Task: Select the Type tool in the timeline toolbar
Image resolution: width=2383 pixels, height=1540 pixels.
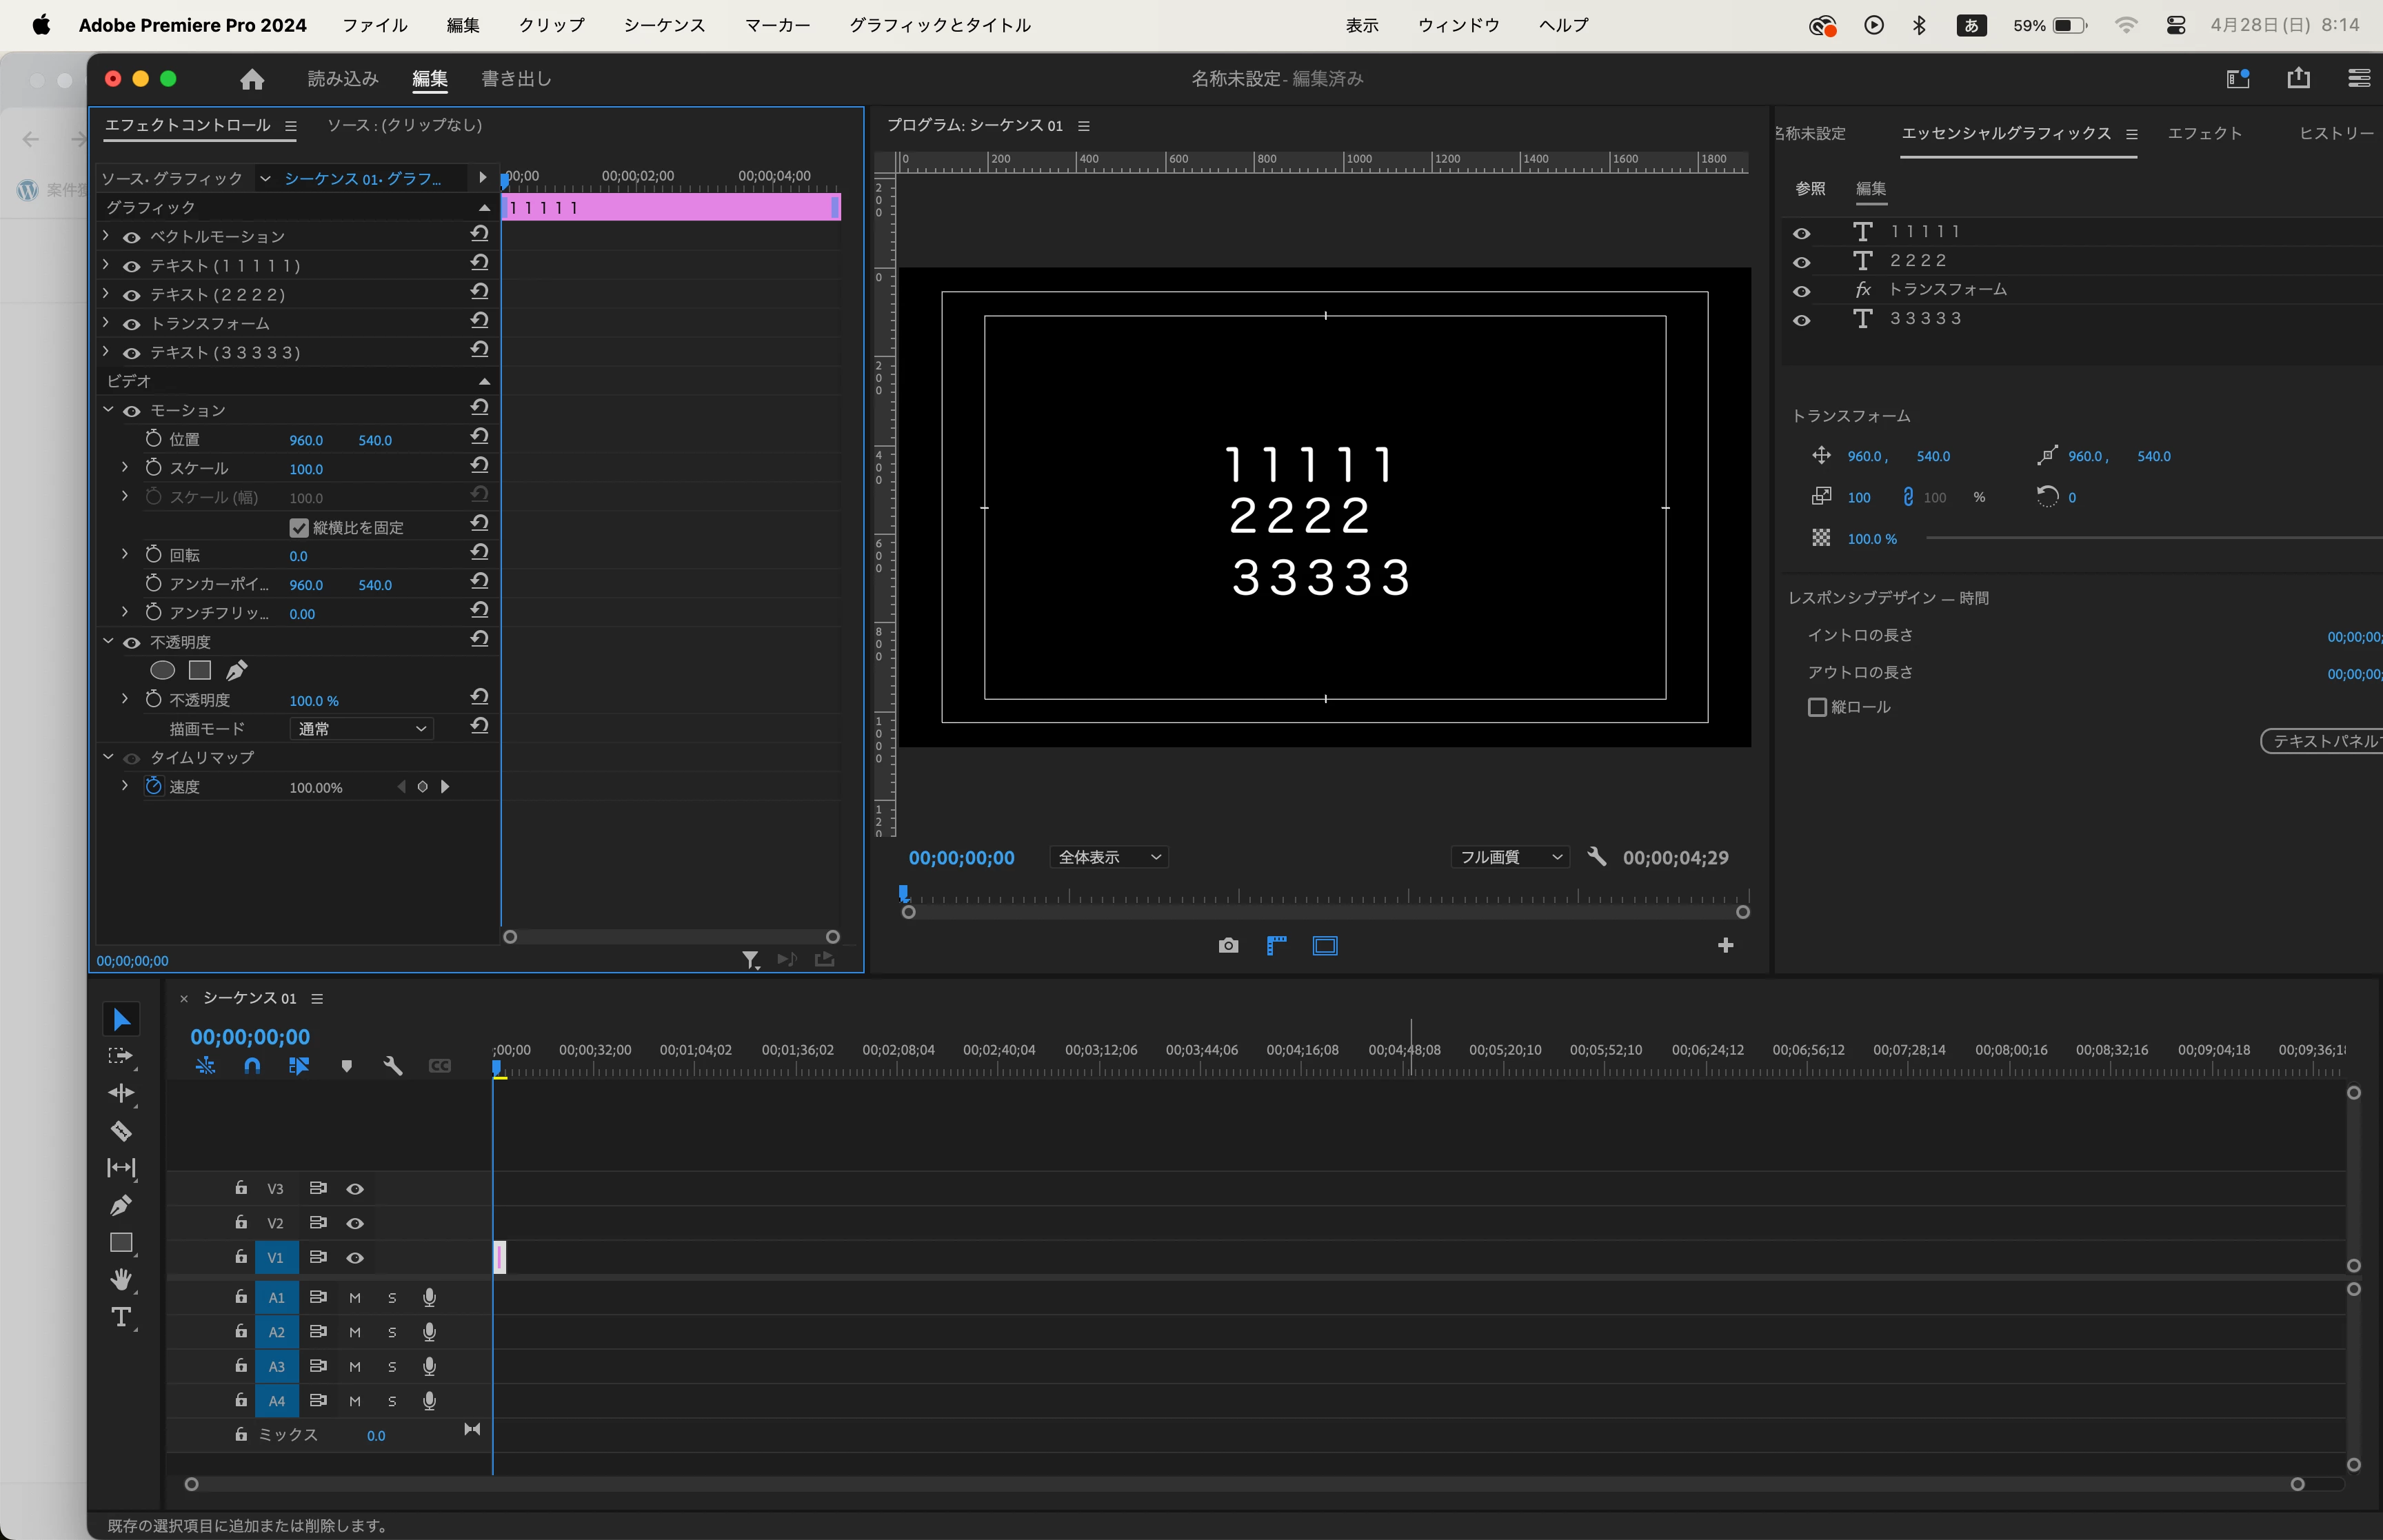Action: [121, 1317]
